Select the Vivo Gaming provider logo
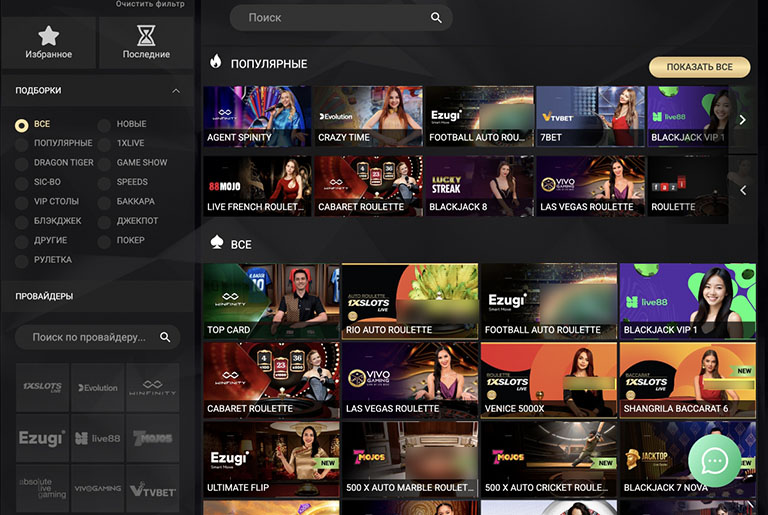 (x=97, y=489)
